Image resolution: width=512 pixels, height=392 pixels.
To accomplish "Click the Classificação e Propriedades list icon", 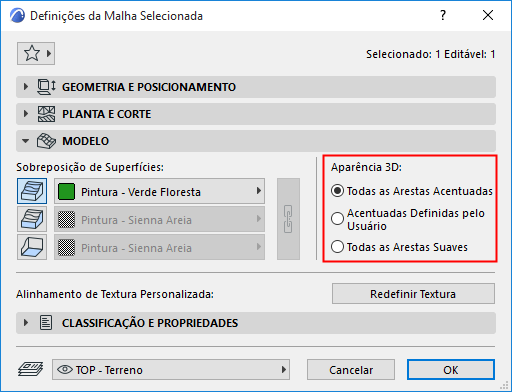I will 46,323.
